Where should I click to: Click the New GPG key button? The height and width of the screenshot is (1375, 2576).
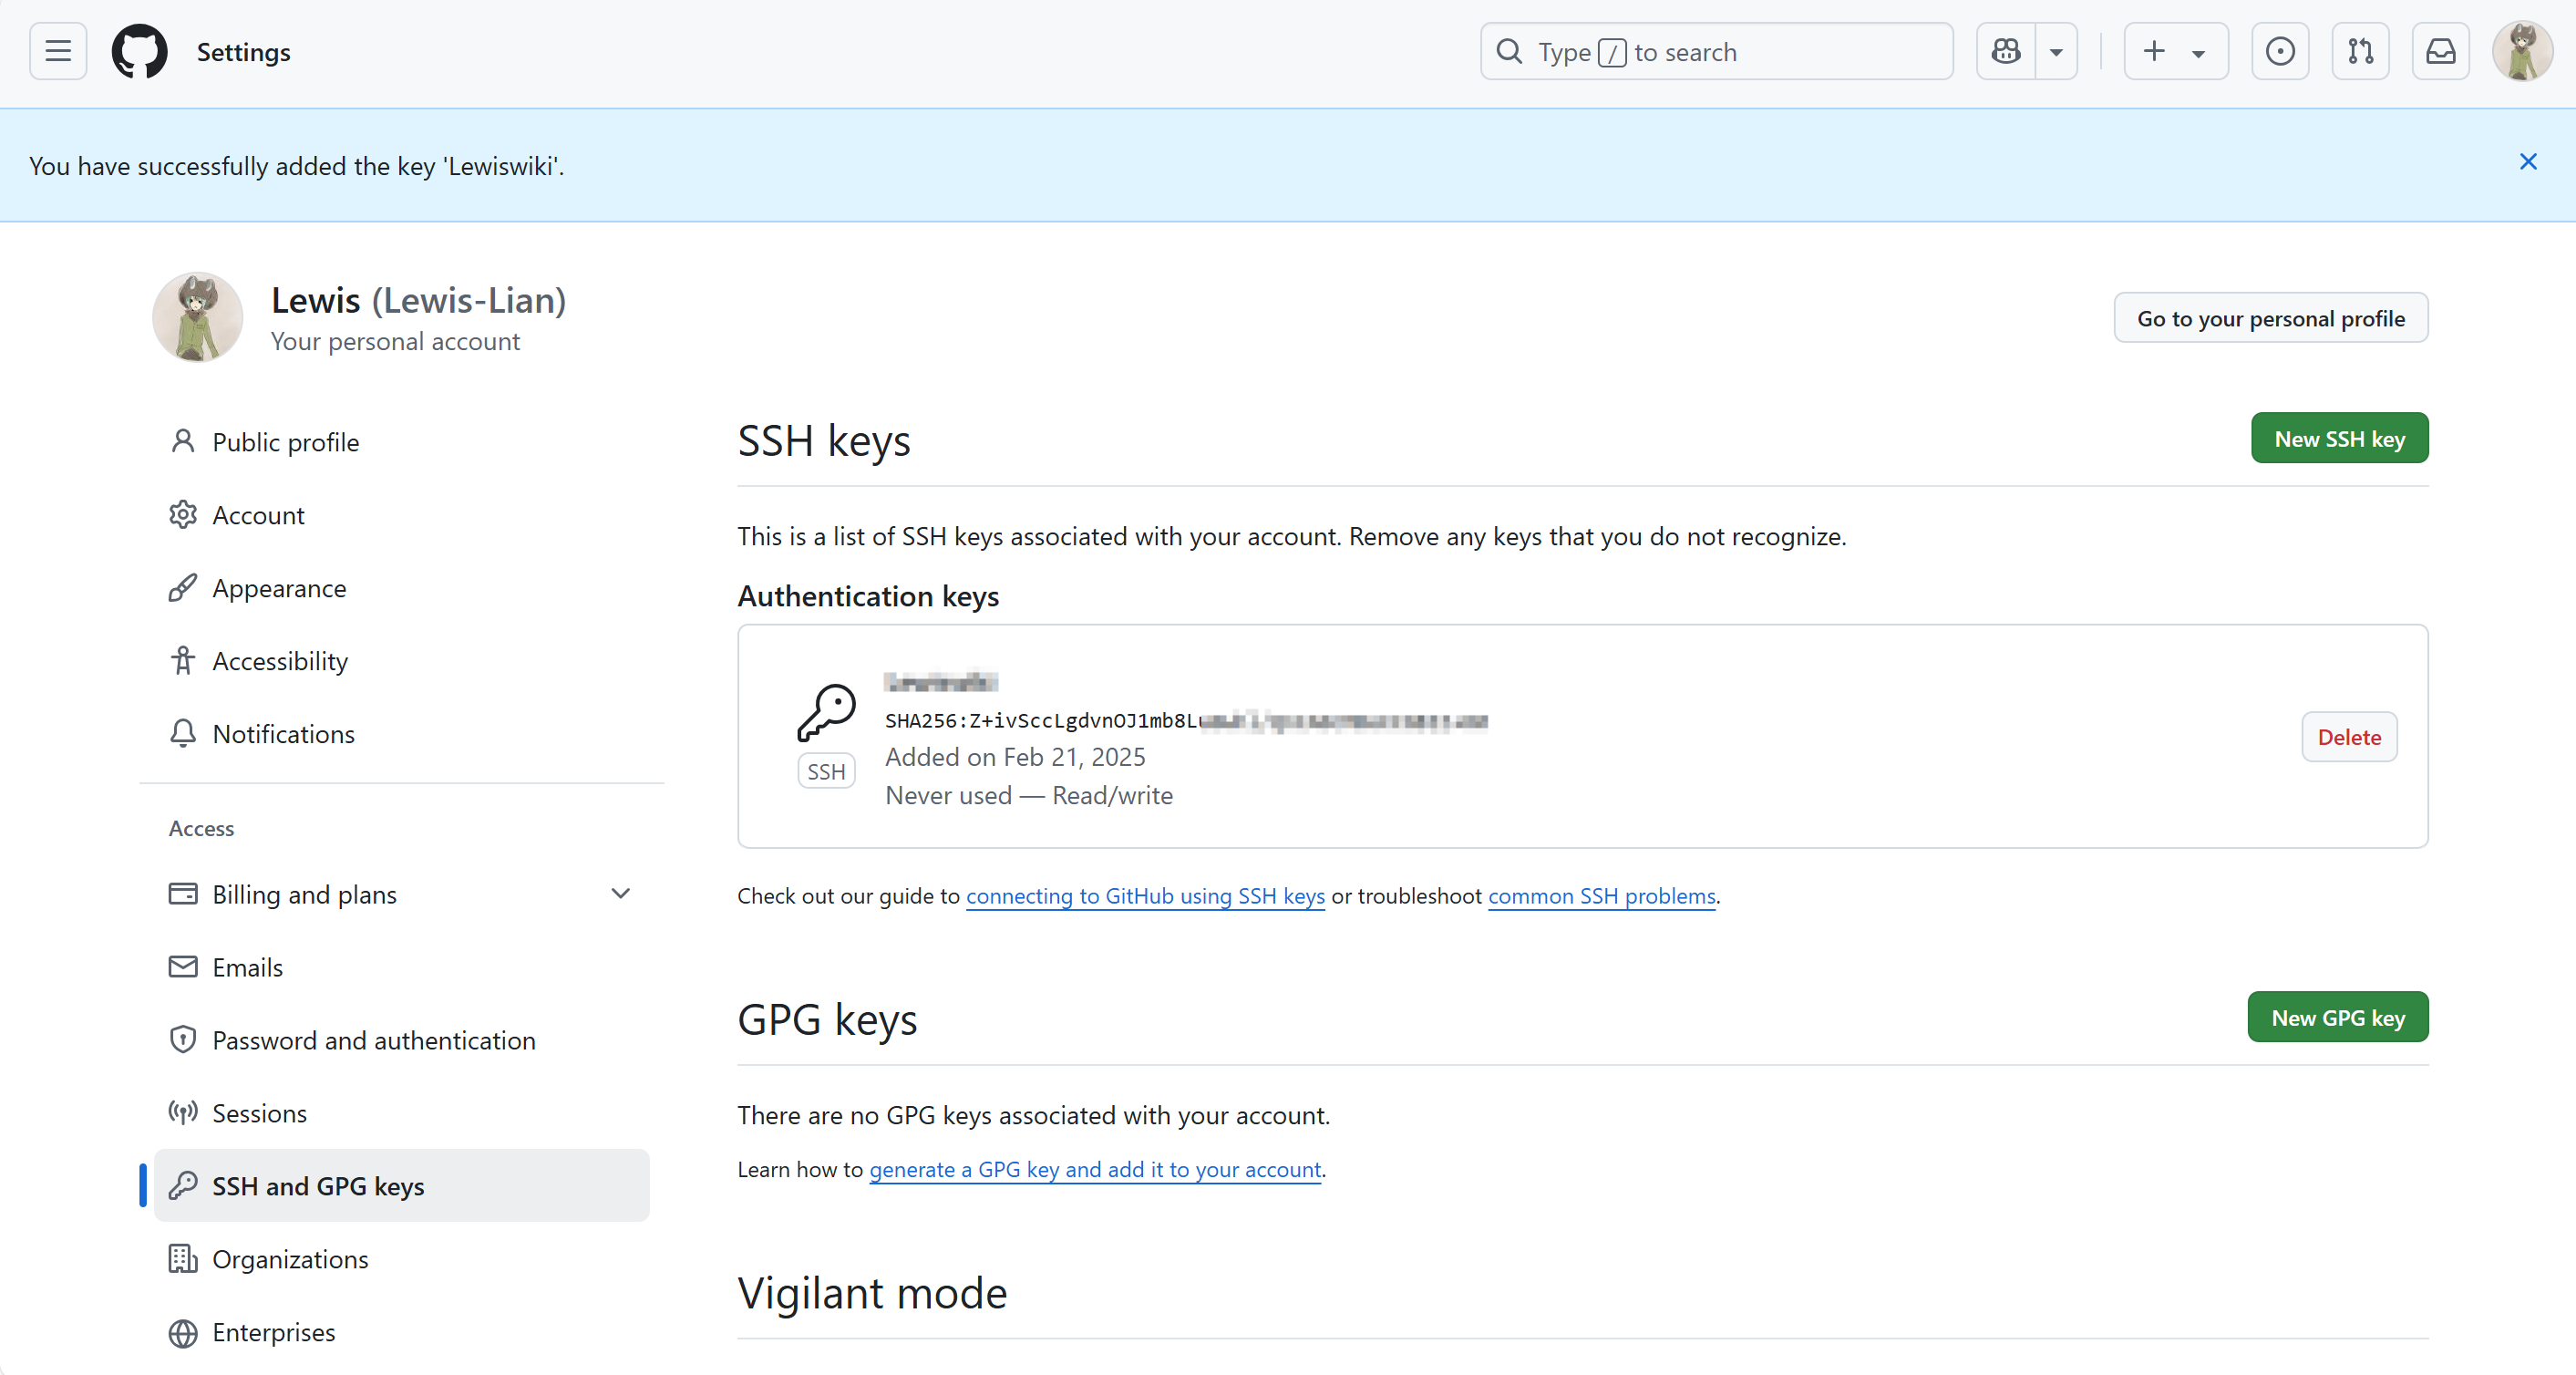pos(2337,1017)
